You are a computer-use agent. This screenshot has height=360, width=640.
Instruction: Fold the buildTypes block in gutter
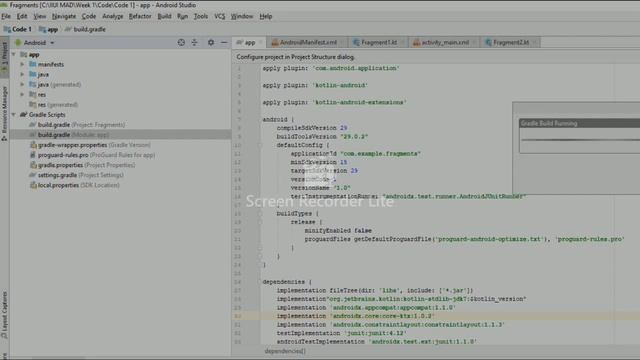tap(260, 213)
